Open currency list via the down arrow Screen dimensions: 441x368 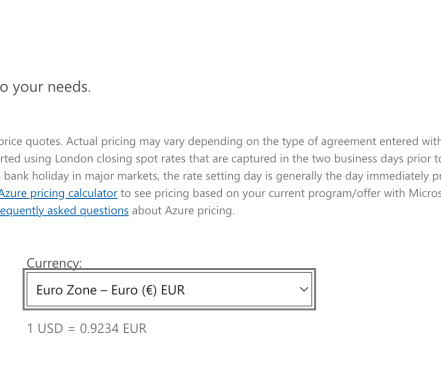pyautogui.click(x=304, y=289)
